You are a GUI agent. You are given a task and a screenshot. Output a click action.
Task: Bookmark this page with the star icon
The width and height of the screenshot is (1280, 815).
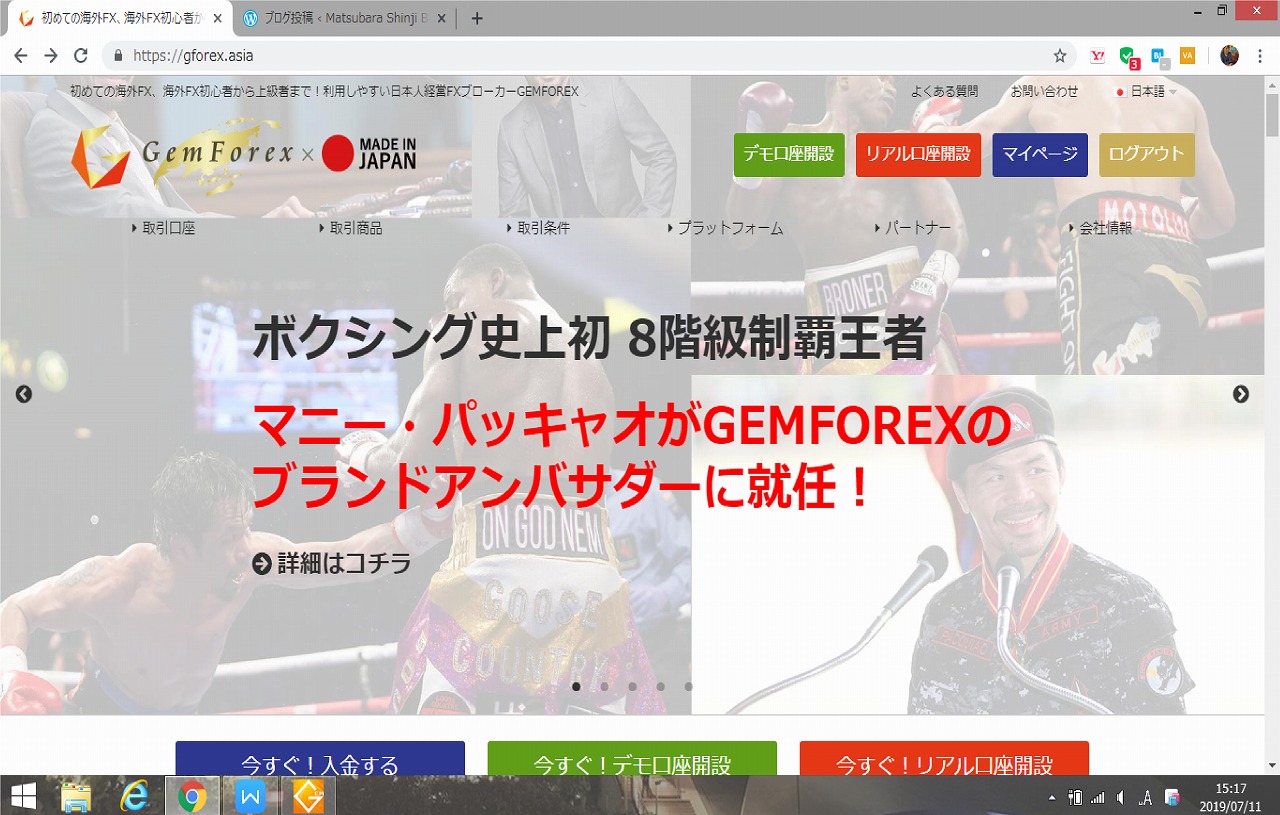(1060, 56)
